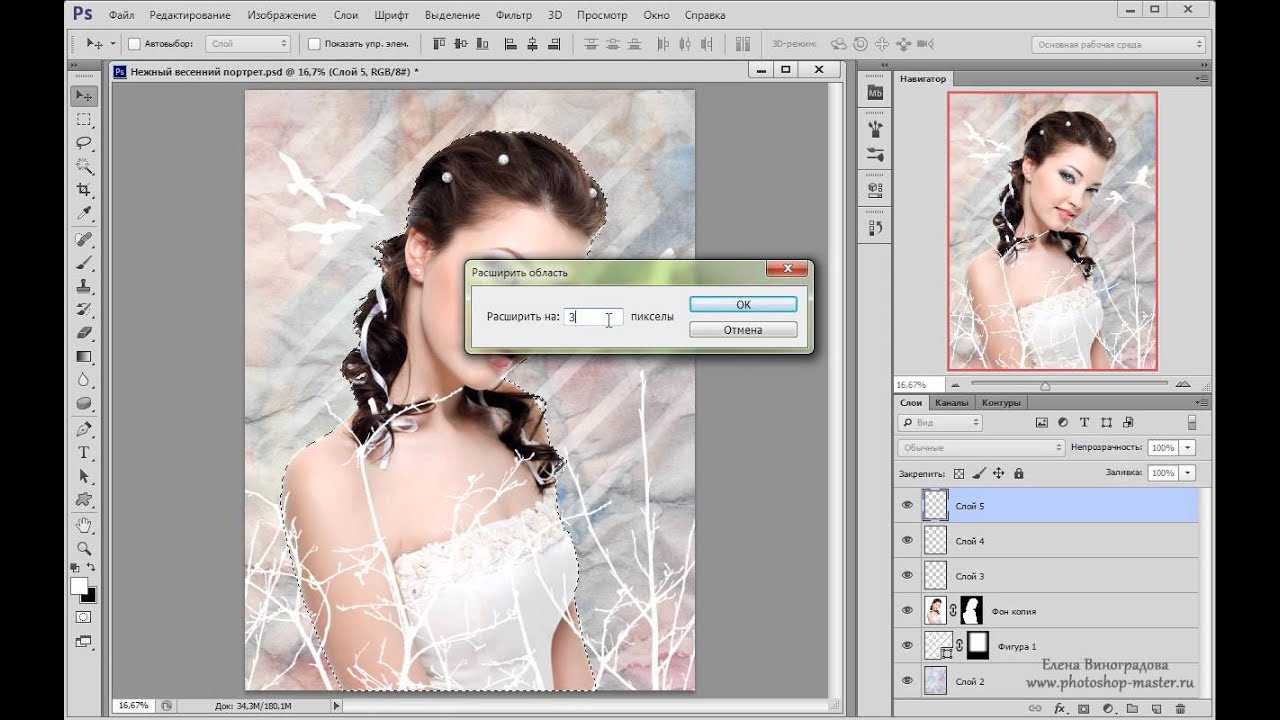Open the blend mode dropdown Обычные
The image size is (1280, 720).
click(981, 448)
